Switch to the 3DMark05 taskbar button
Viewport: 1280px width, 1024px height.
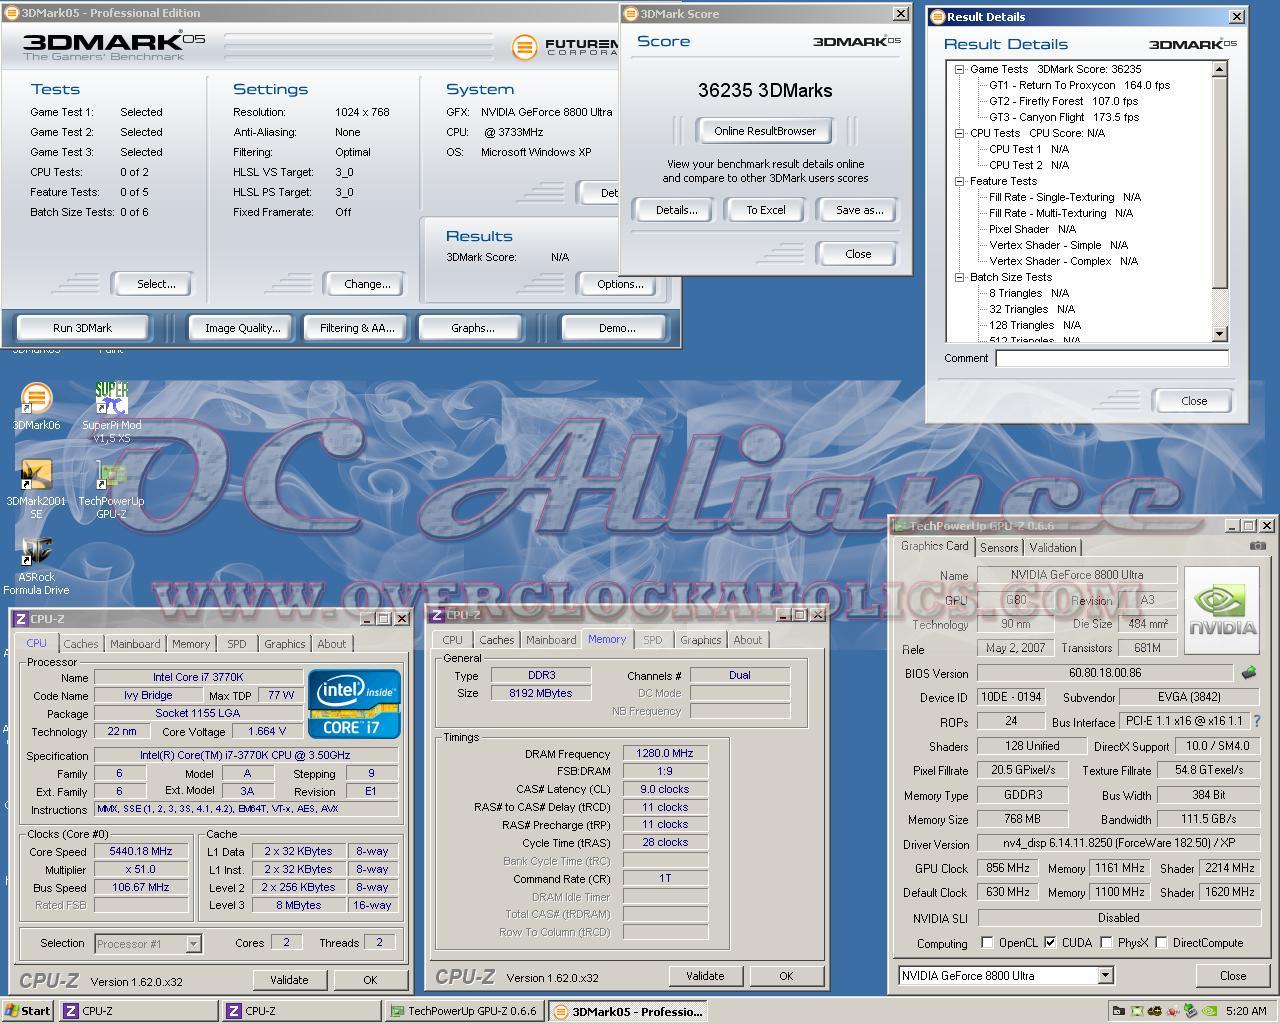pos(628,1011)
